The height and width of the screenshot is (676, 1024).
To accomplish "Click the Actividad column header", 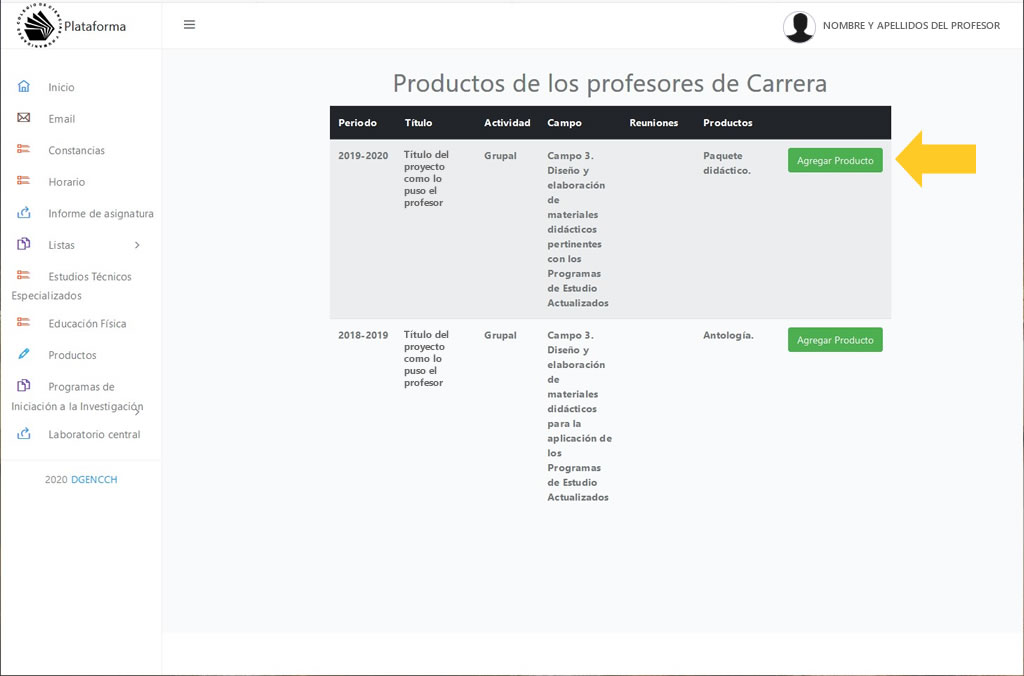I will 507,123.
